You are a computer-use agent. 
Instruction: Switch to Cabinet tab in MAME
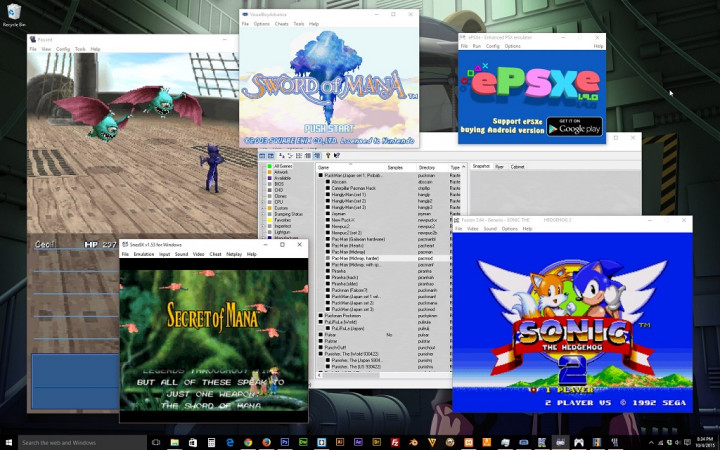(x=517, y=167)
